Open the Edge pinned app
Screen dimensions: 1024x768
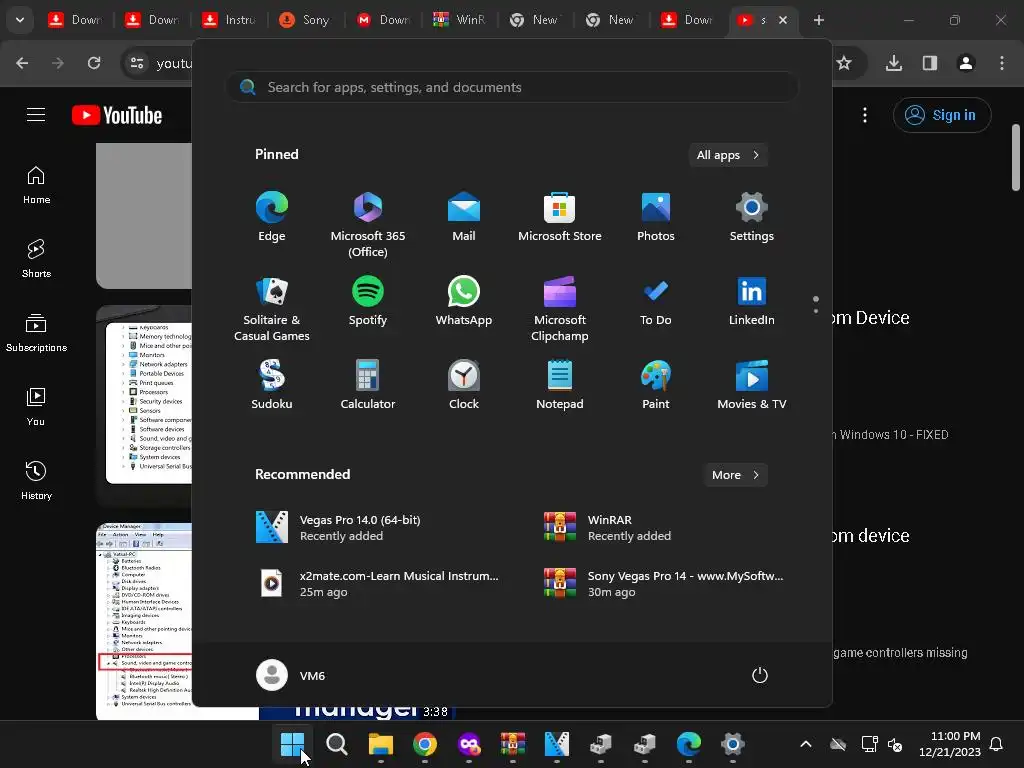272,217
